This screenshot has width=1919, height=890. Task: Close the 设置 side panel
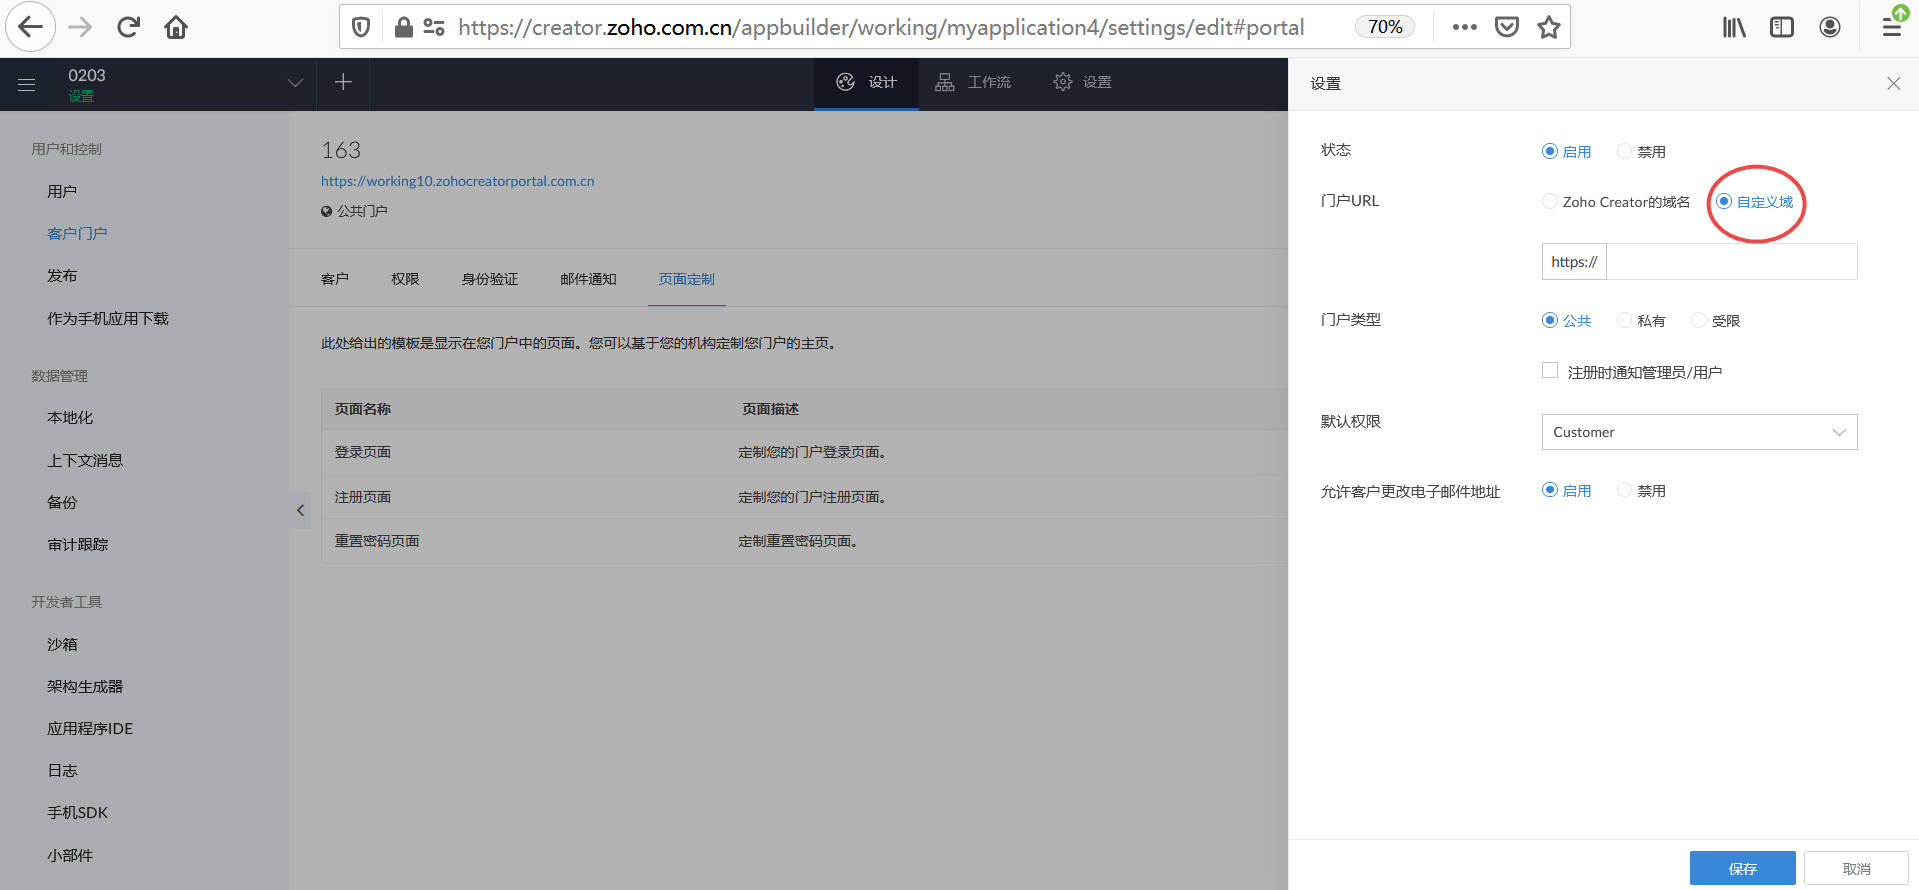coord(1893,84)
